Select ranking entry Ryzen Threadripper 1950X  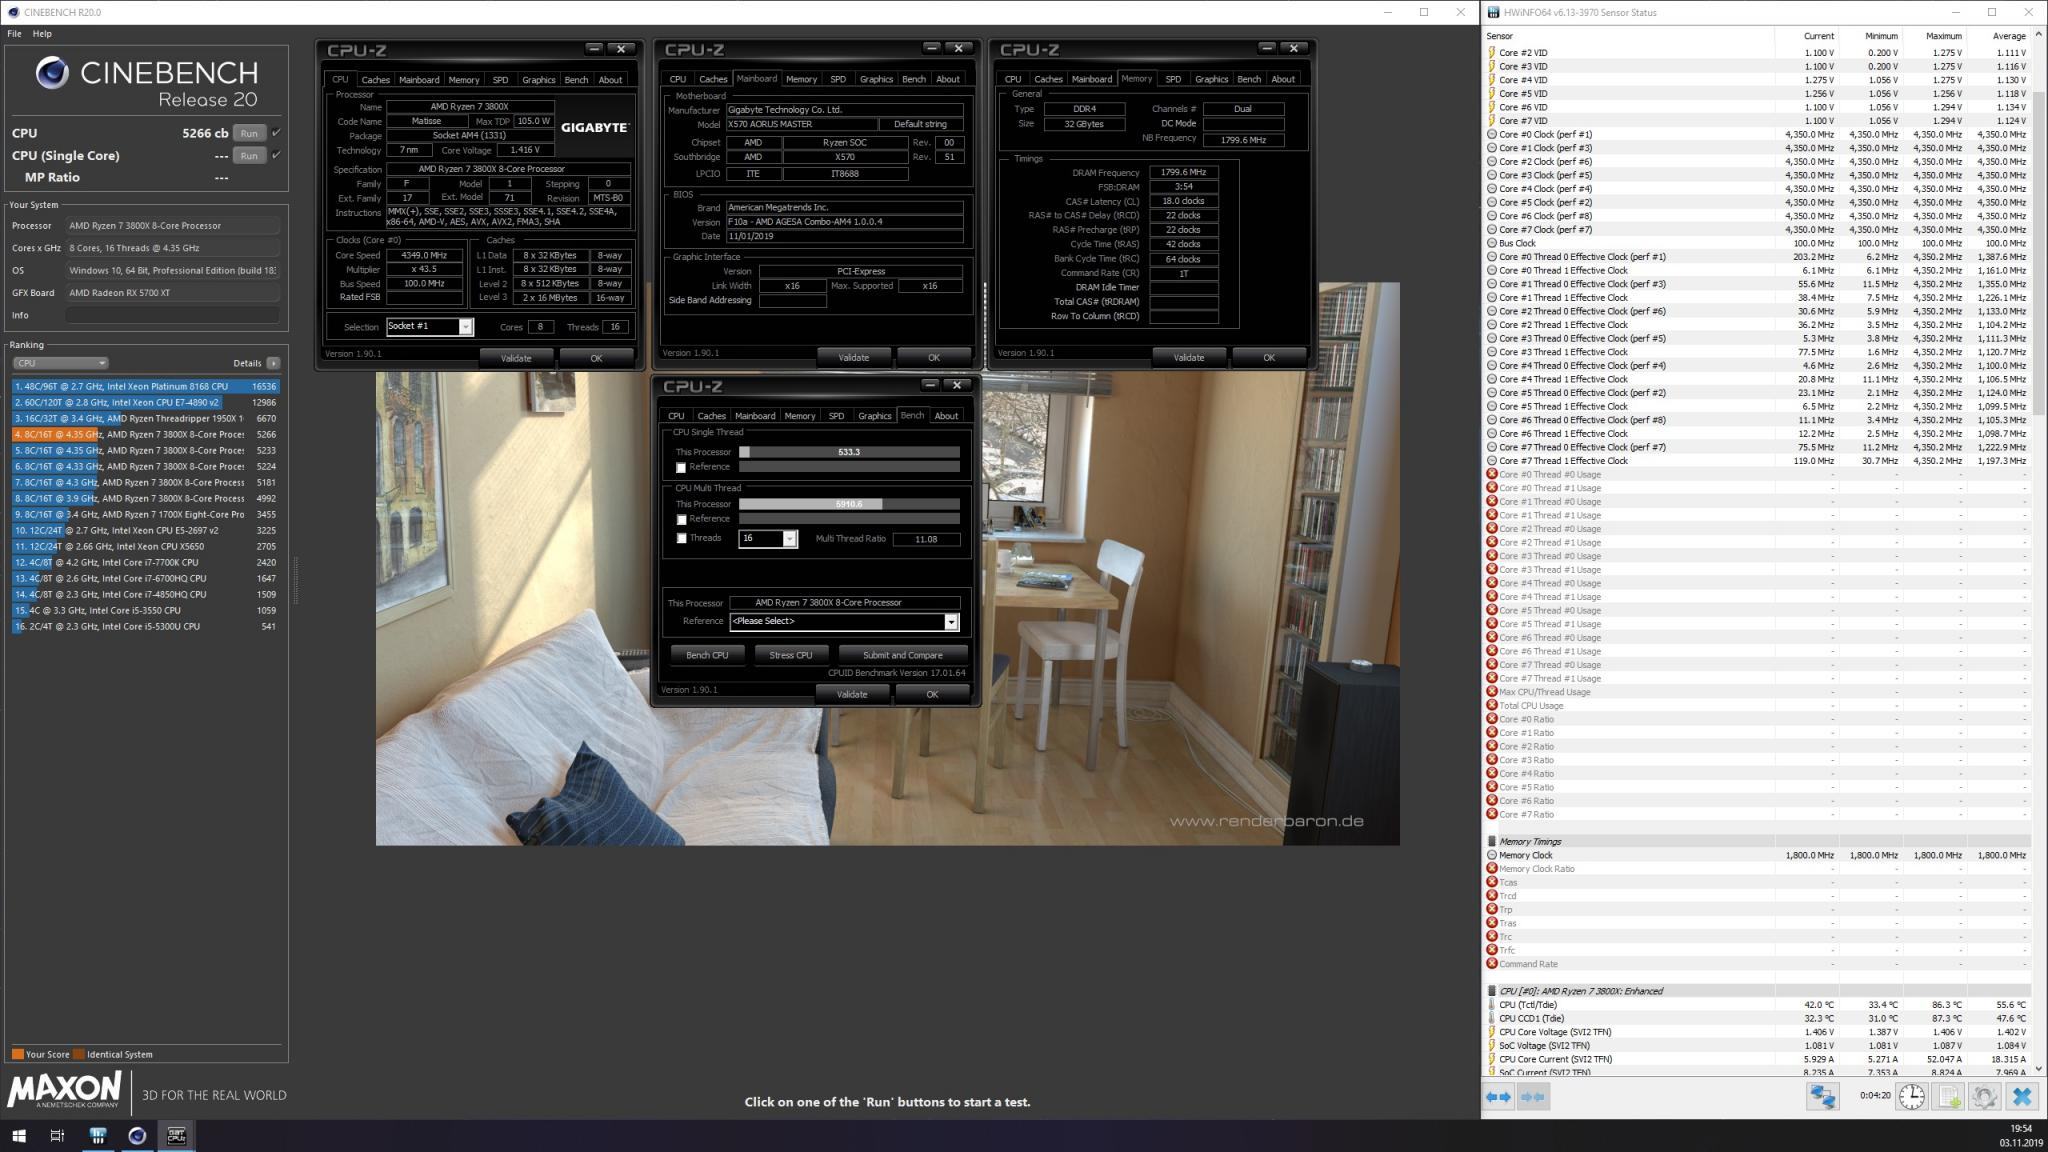pos(146,418)
